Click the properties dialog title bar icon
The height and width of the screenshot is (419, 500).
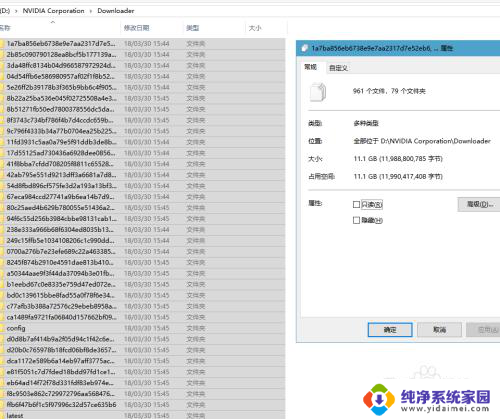point(304,48)
